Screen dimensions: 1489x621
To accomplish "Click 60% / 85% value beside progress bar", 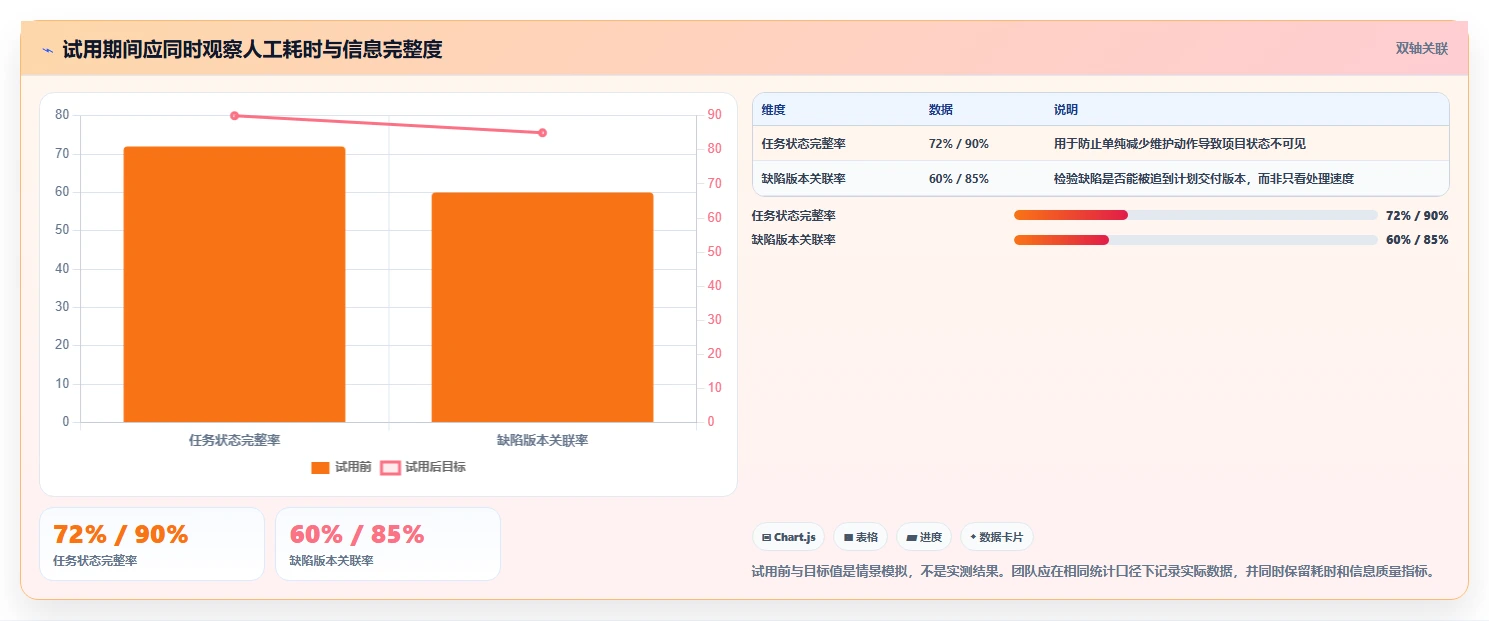I will [1417, 239].
